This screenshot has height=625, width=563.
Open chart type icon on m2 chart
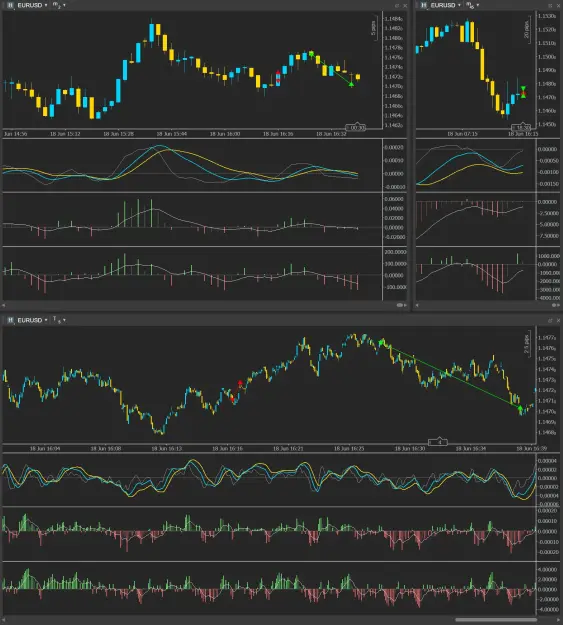(10, 5)
